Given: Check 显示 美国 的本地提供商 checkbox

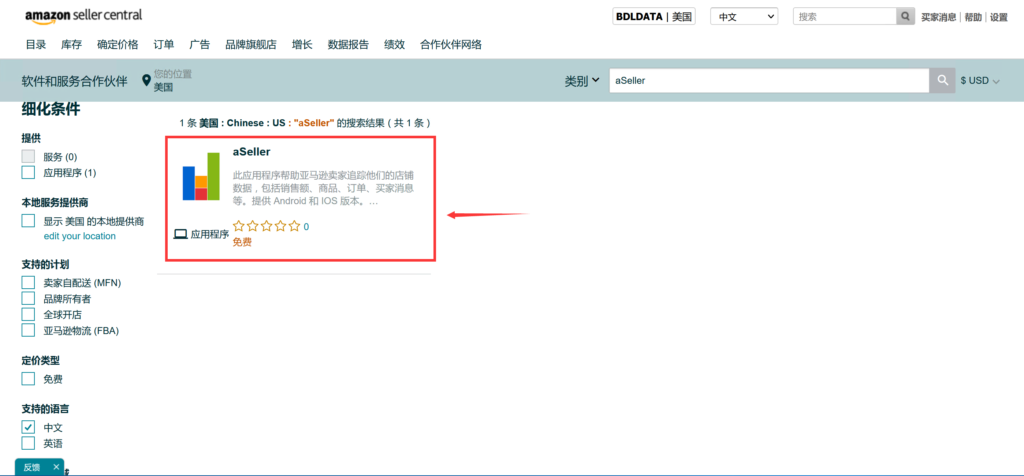Looking at the screenshot, I should [x=28, y=221].
